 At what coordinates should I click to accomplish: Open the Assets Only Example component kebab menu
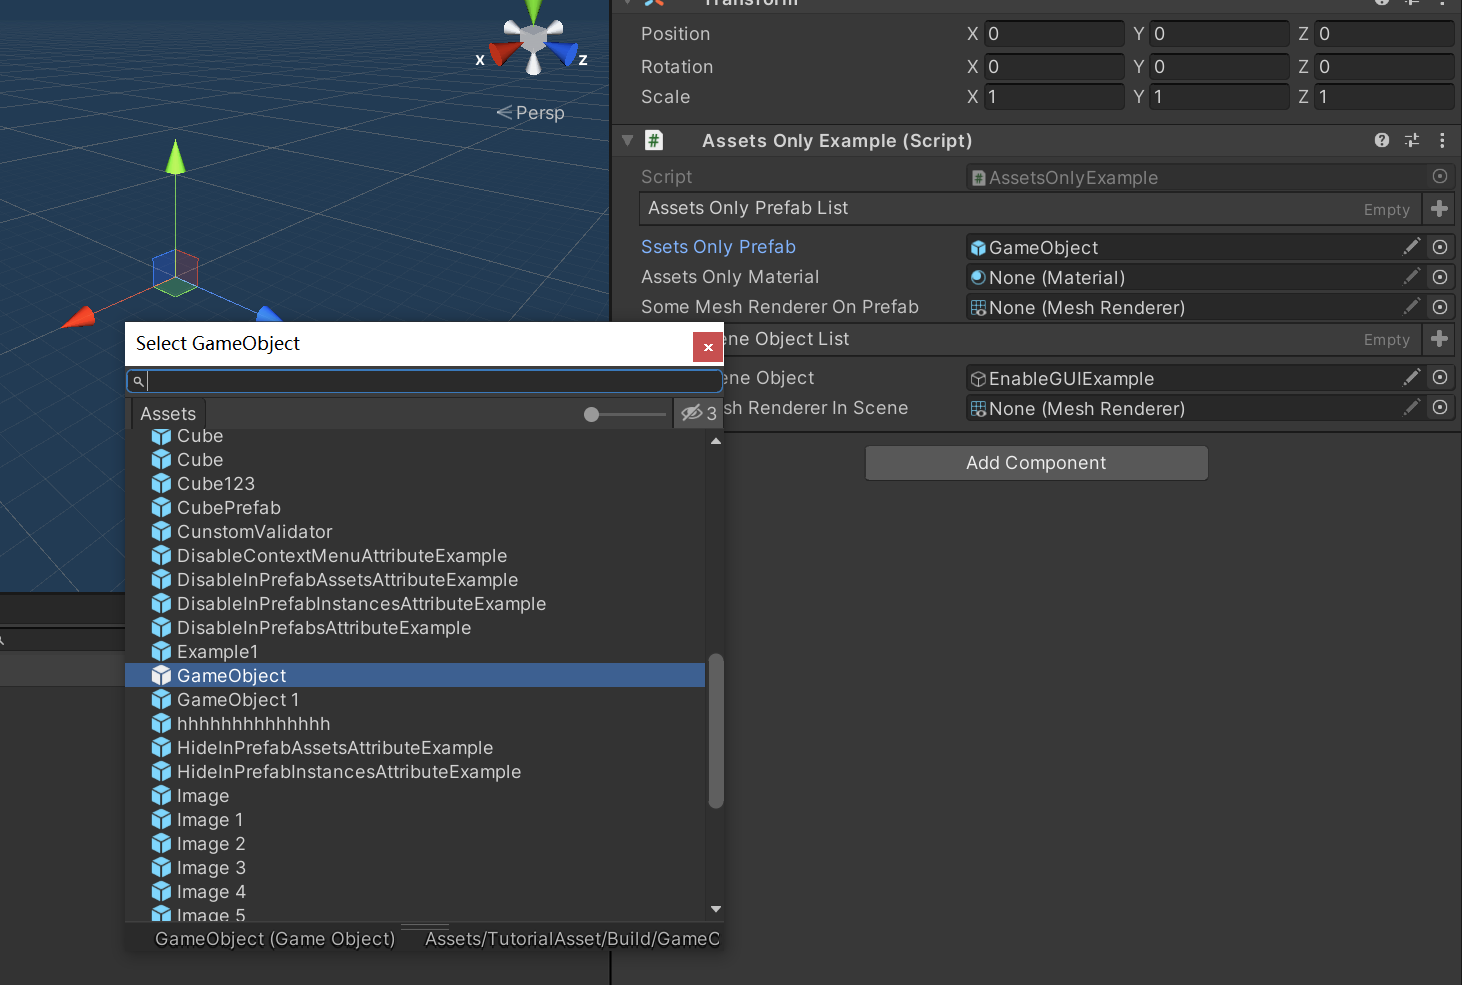(1442, 140)
